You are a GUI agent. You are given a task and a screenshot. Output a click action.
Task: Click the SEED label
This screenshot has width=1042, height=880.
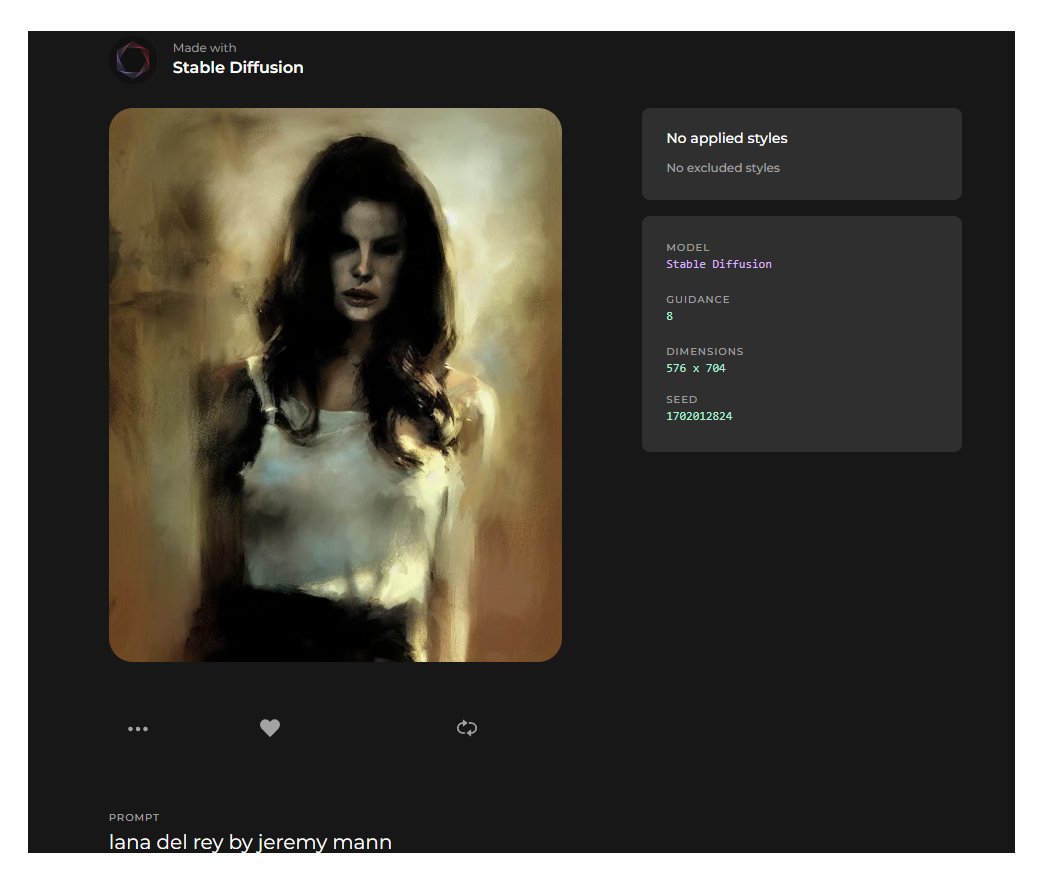tap(681, 399)
